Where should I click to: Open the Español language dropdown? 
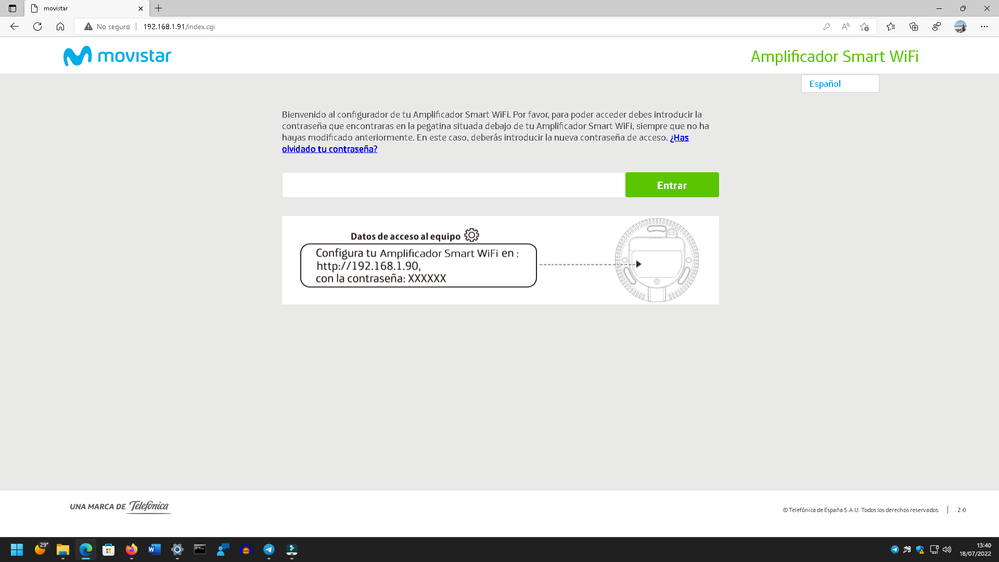point(839,84)
